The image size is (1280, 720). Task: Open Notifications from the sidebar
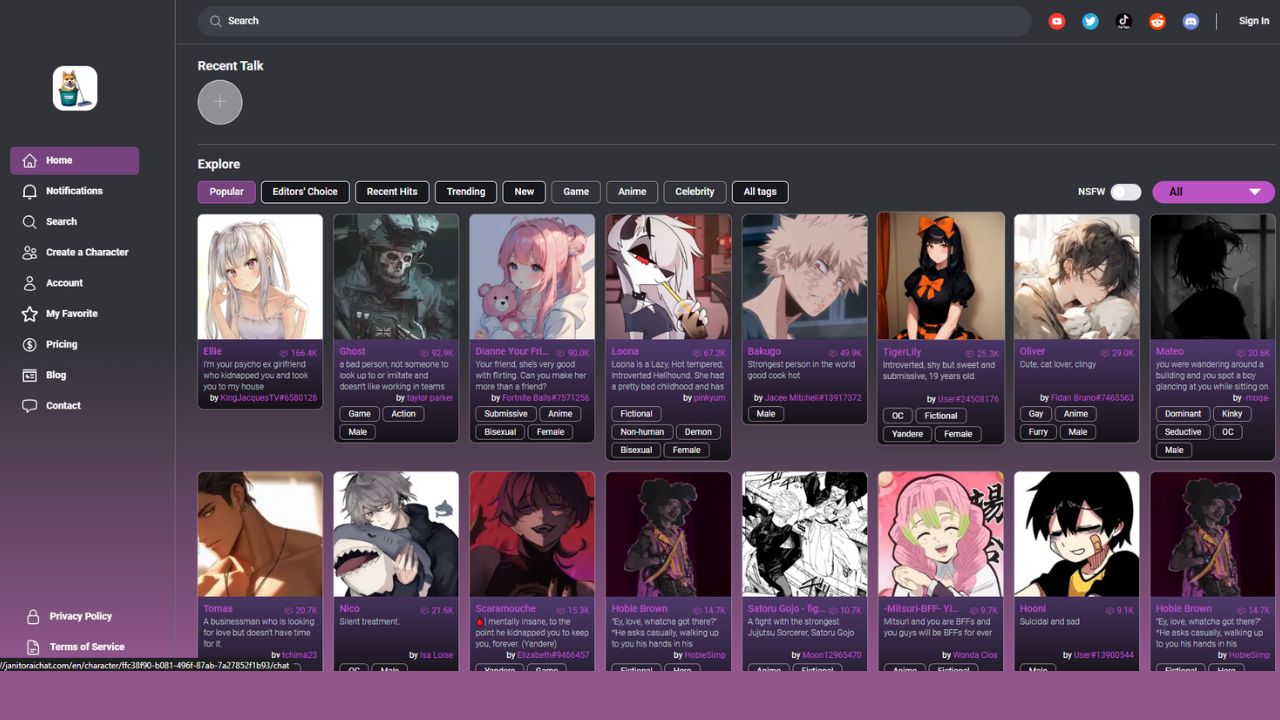(74, 191)
